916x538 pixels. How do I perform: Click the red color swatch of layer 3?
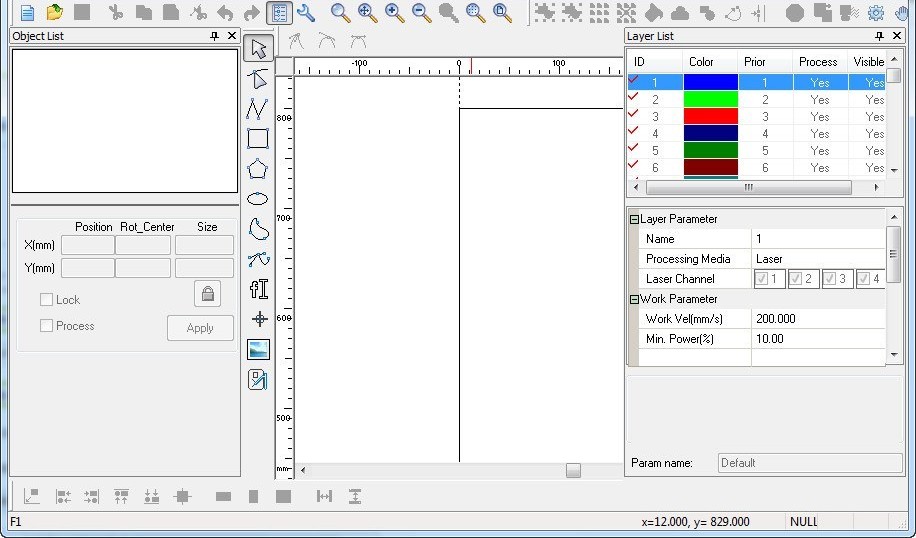tap(710, 116)
